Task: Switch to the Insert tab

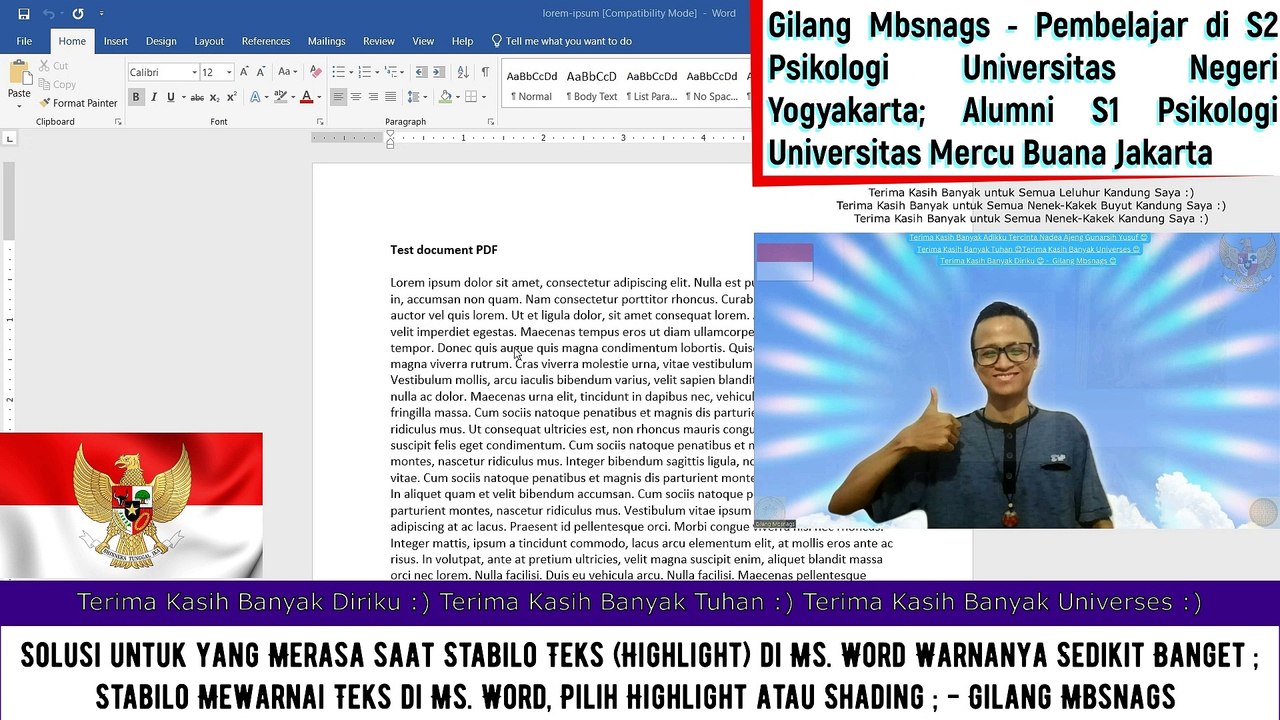Action: click(x=116, y=41)
